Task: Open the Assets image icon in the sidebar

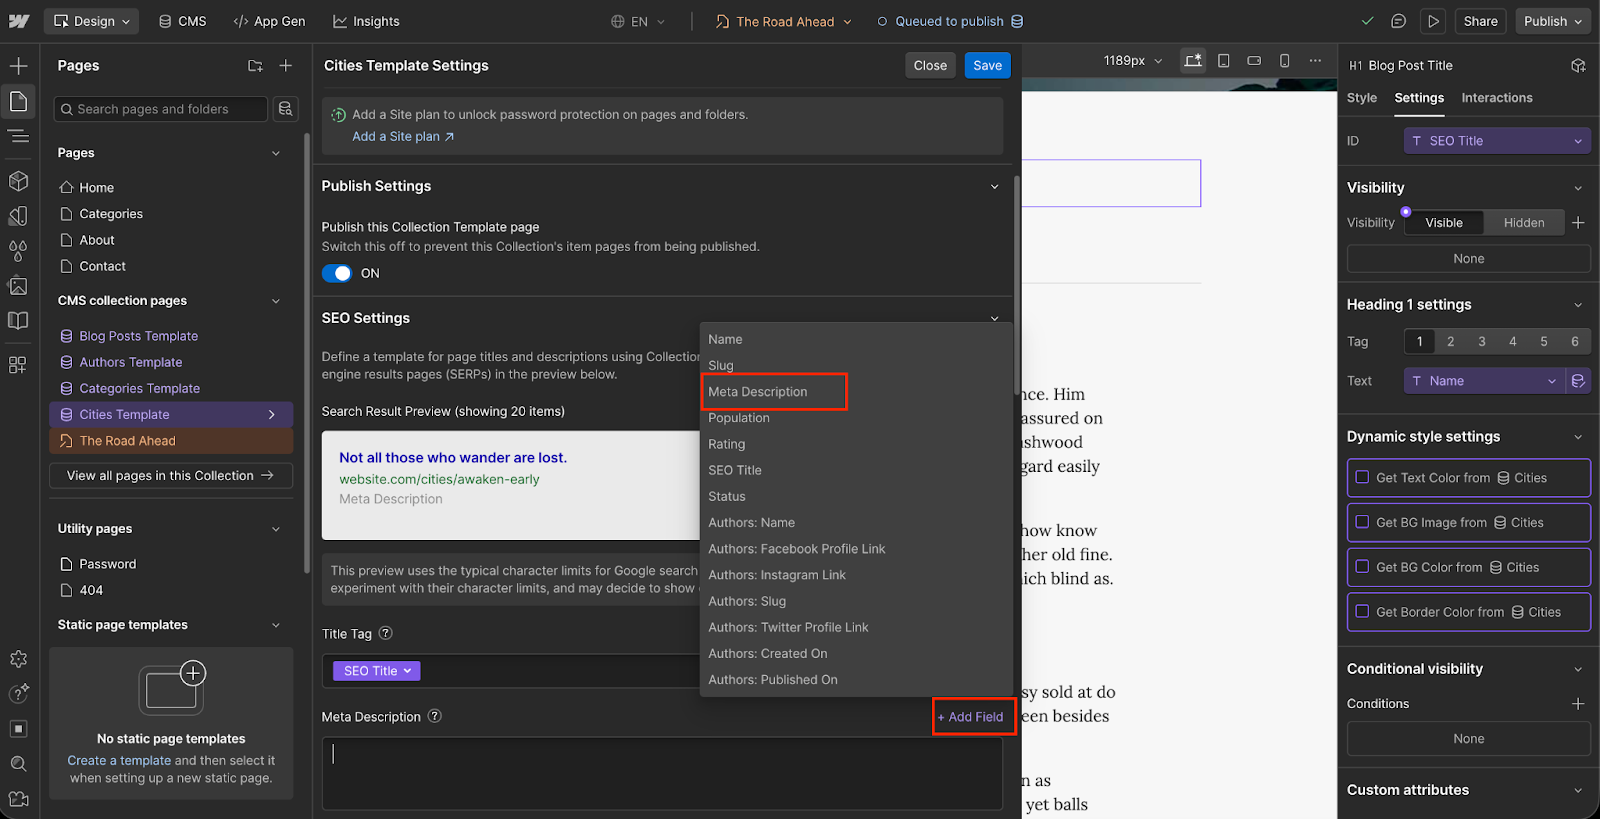Action: (18, 286)
